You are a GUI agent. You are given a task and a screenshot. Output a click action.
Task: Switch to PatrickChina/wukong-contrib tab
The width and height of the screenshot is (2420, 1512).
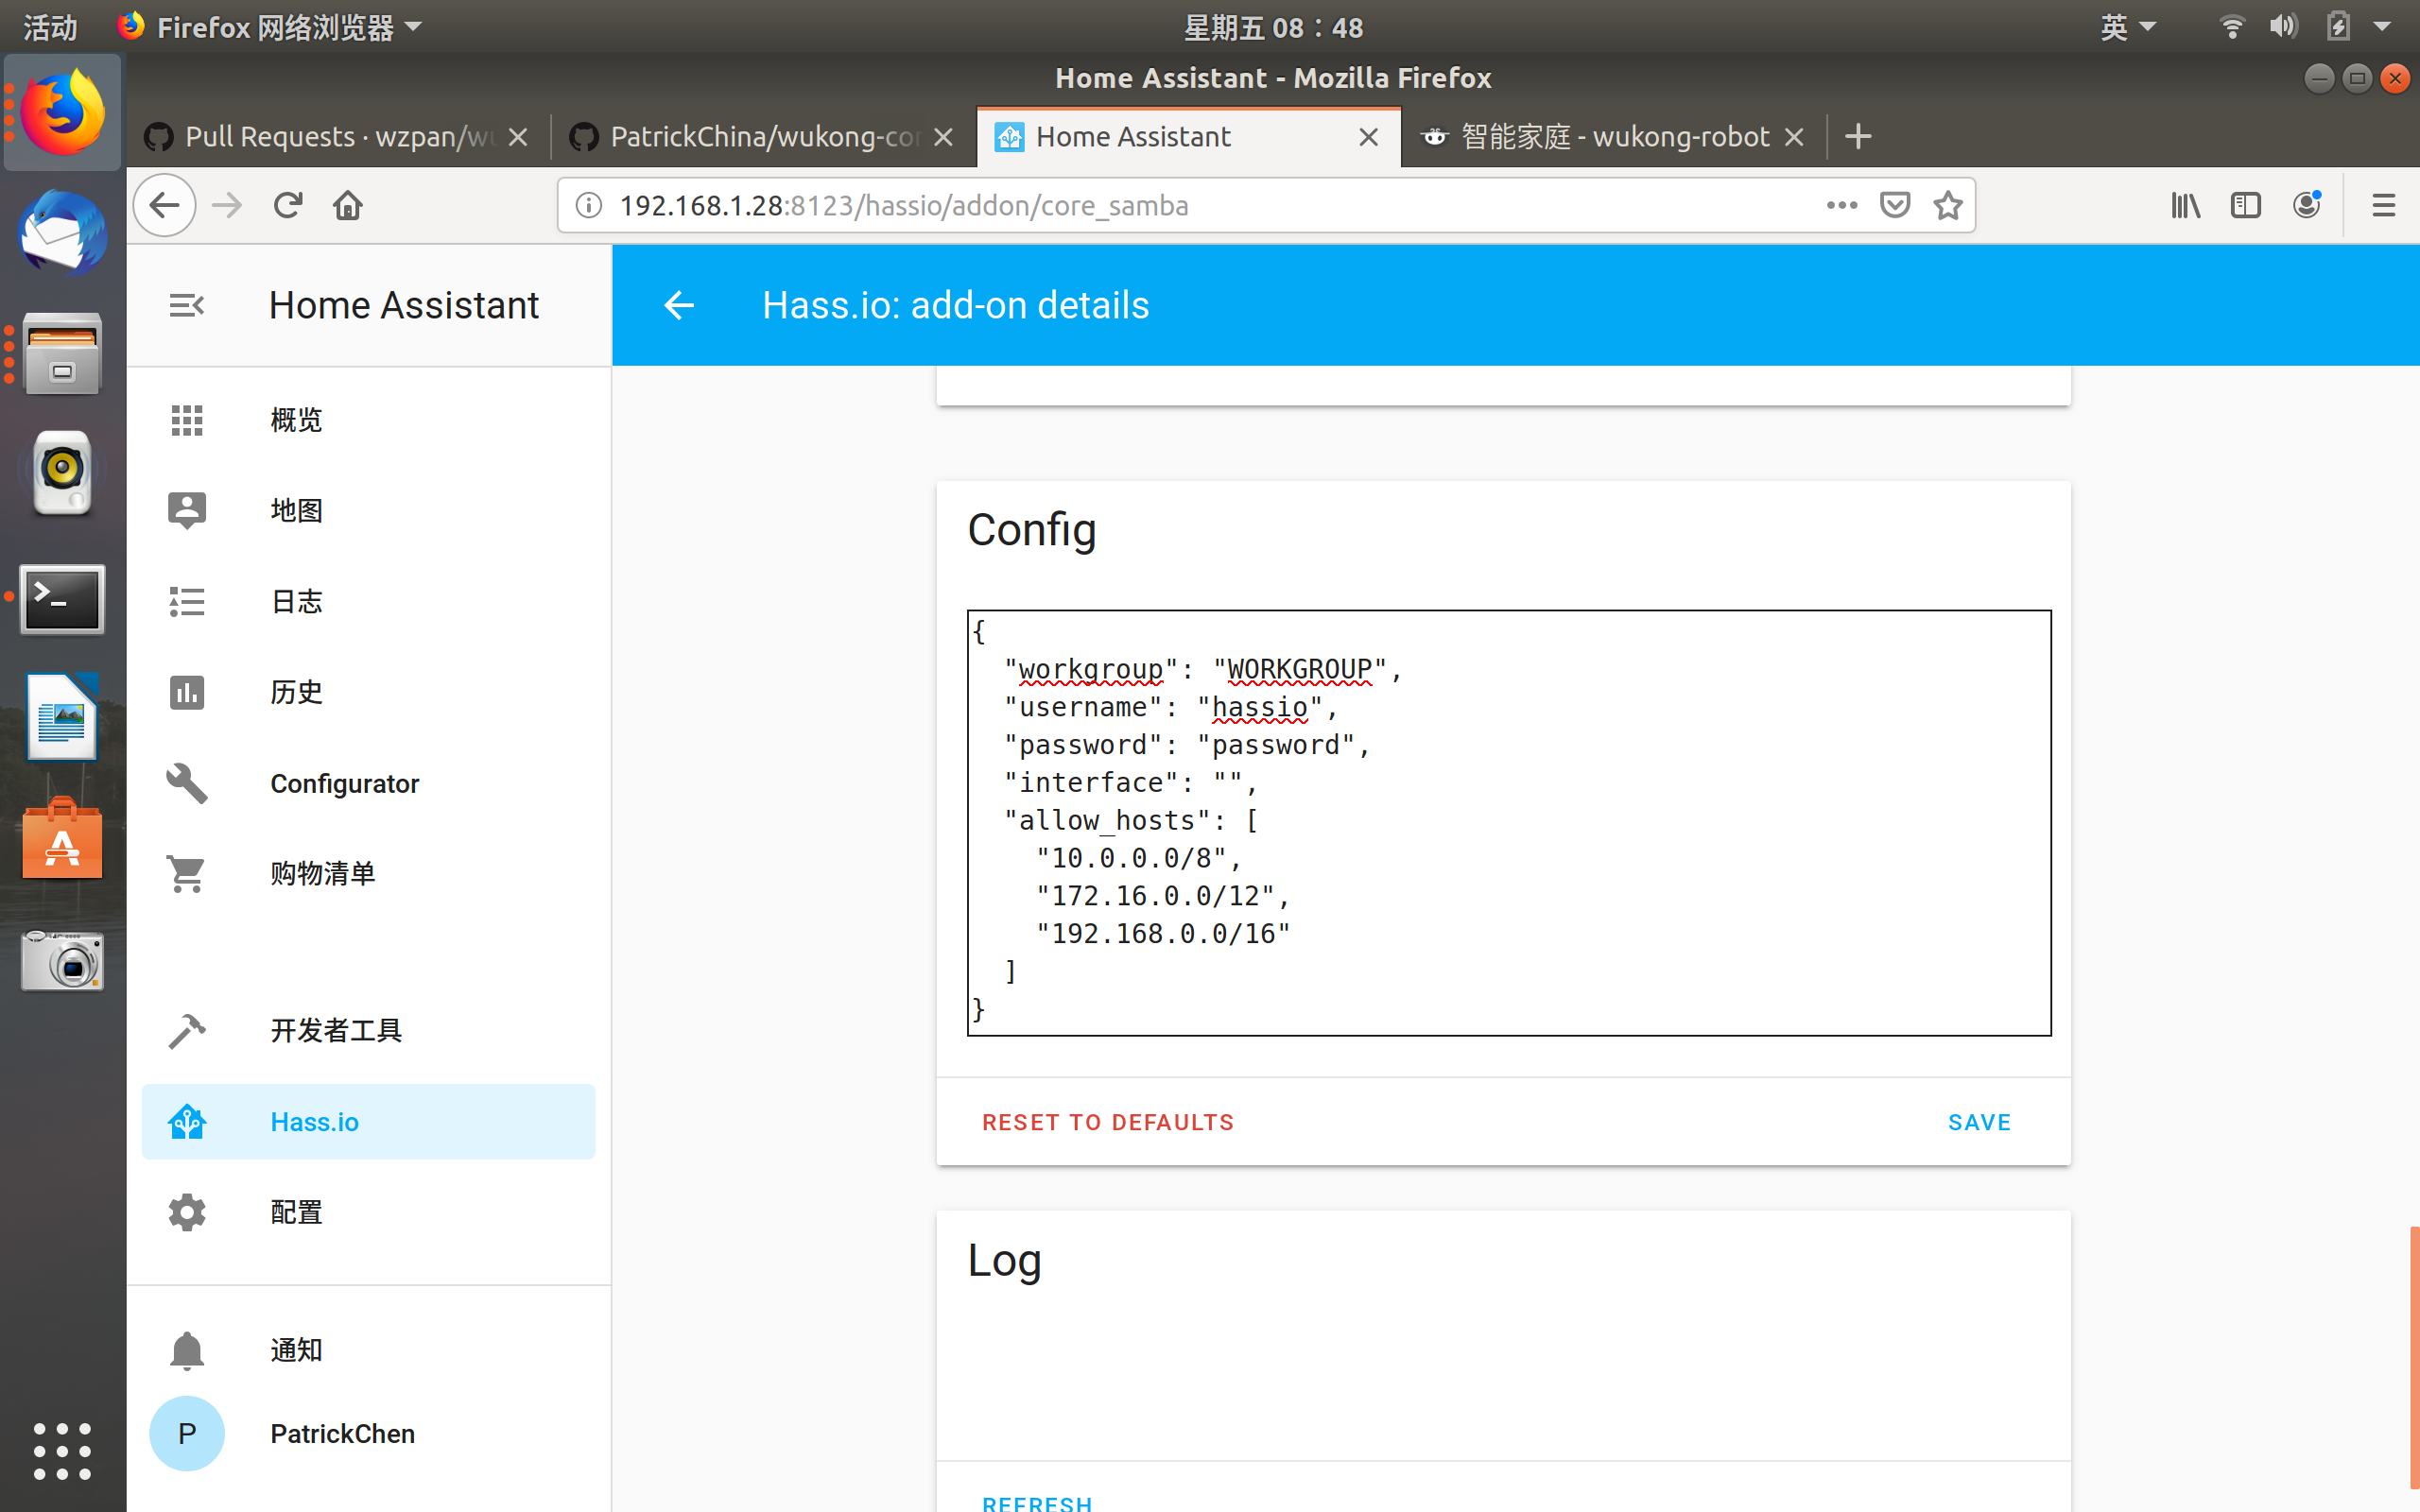coord(763,137)
